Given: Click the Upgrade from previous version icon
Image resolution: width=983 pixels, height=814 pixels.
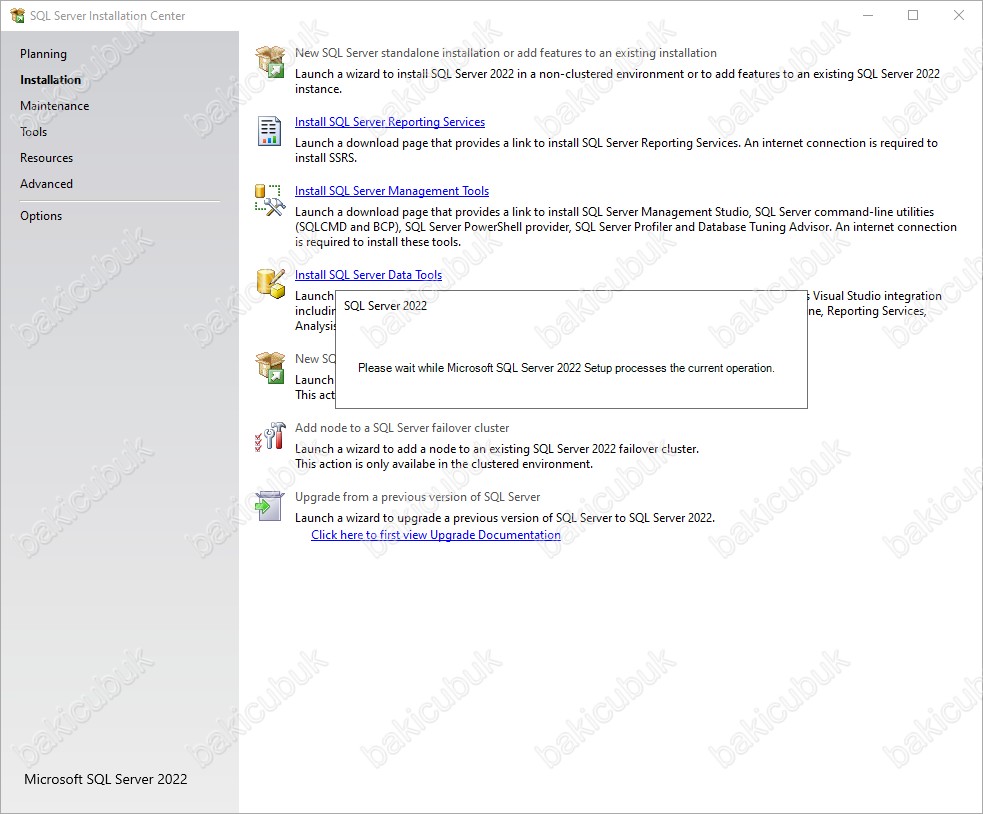Looking at the screenshot, I should (270, 505).
